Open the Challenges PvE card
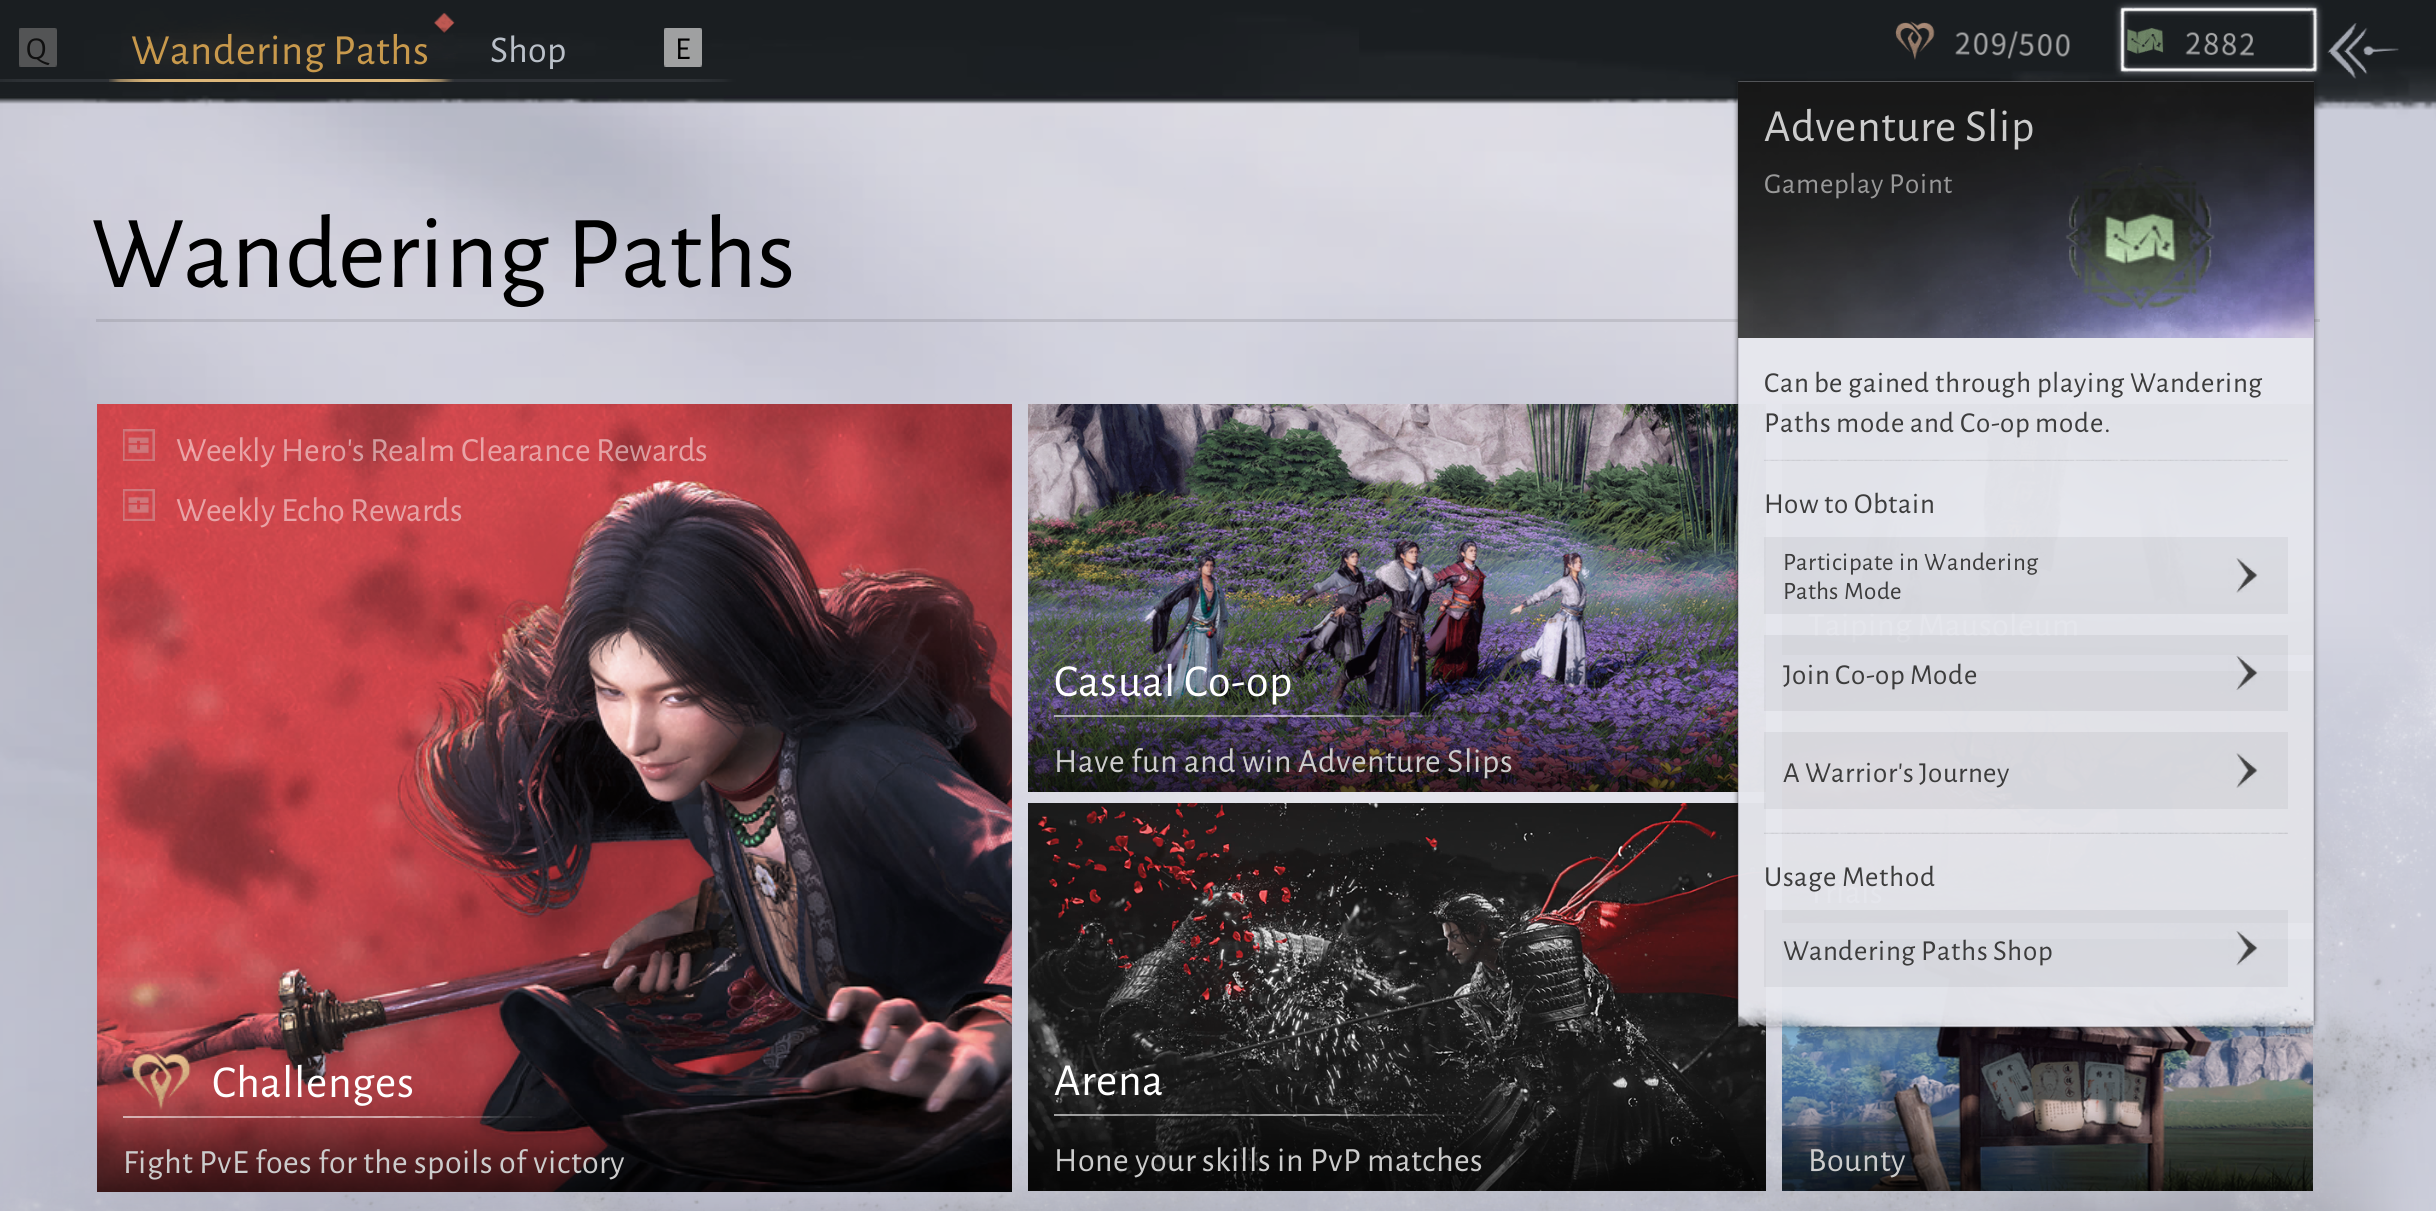This screenshot has width=2436, height=1211. click(553, 797)
